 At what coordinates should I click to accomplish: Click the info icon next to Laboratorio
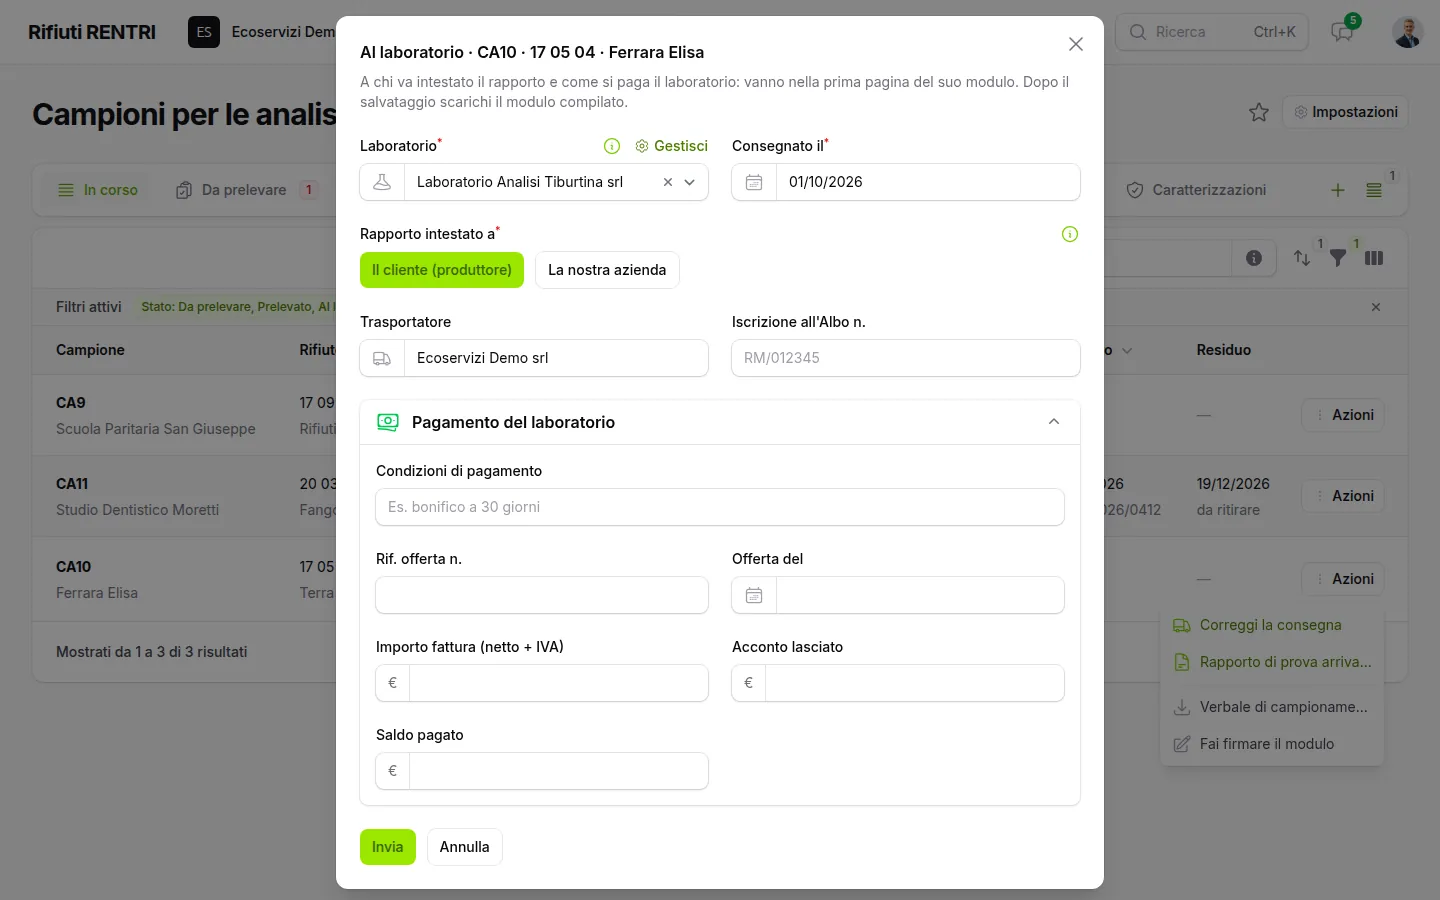[612, 146]
